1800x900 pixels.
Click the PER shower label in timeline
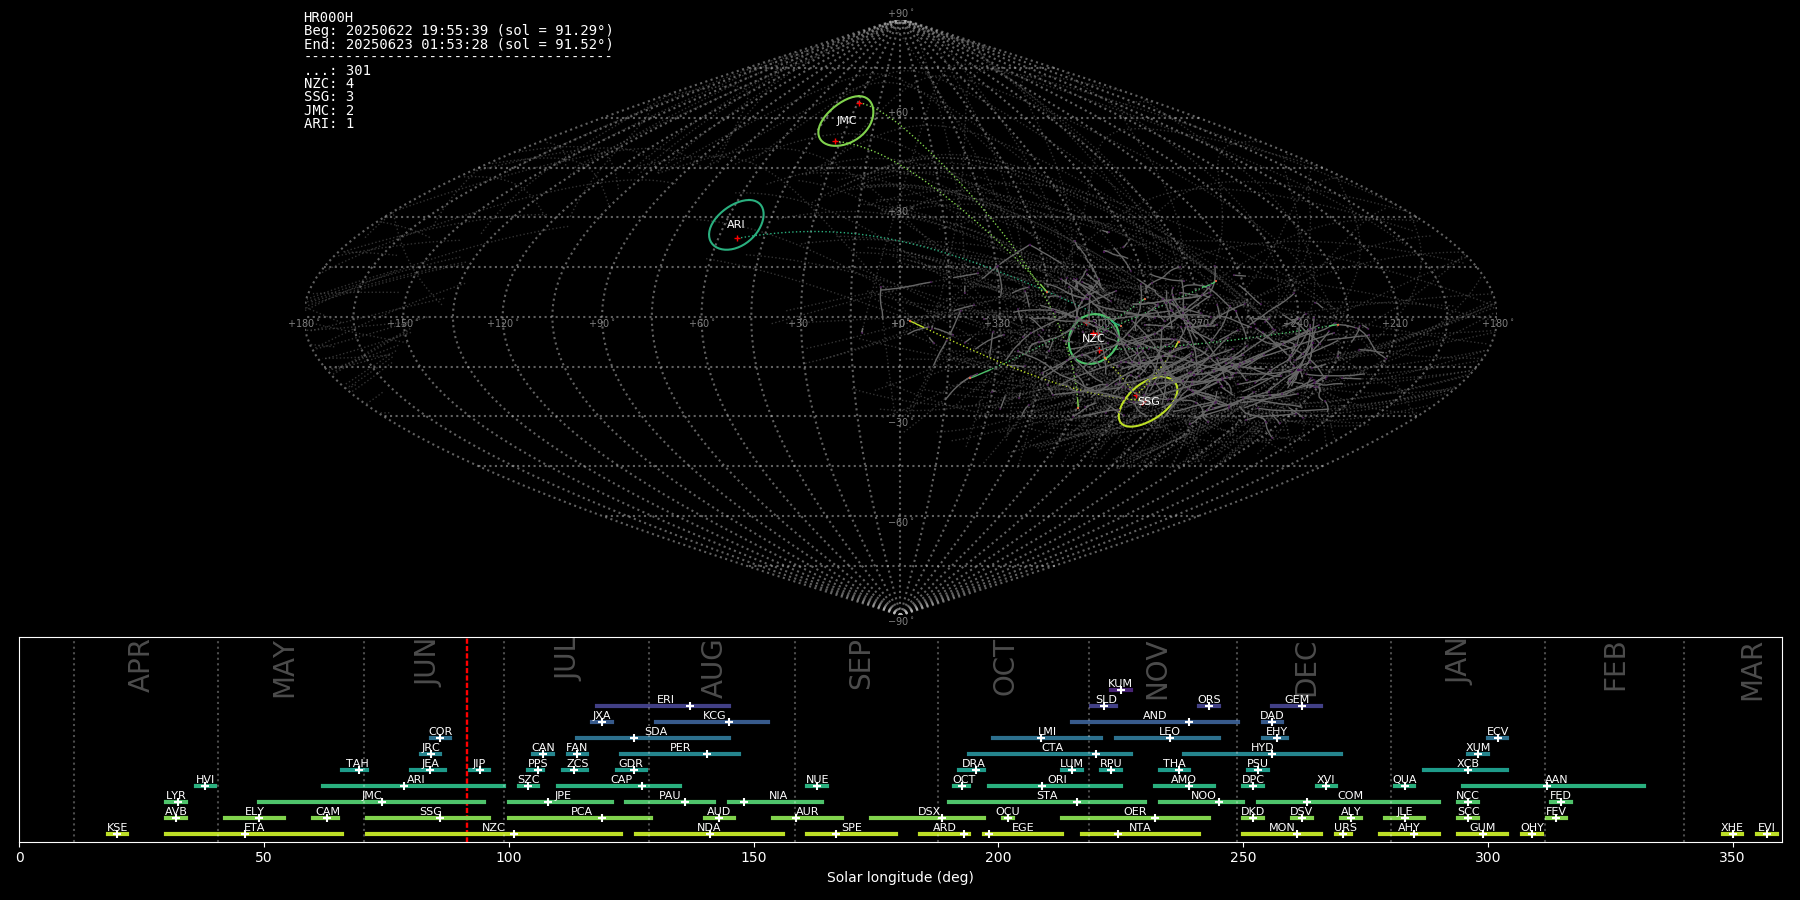[680, 747]
